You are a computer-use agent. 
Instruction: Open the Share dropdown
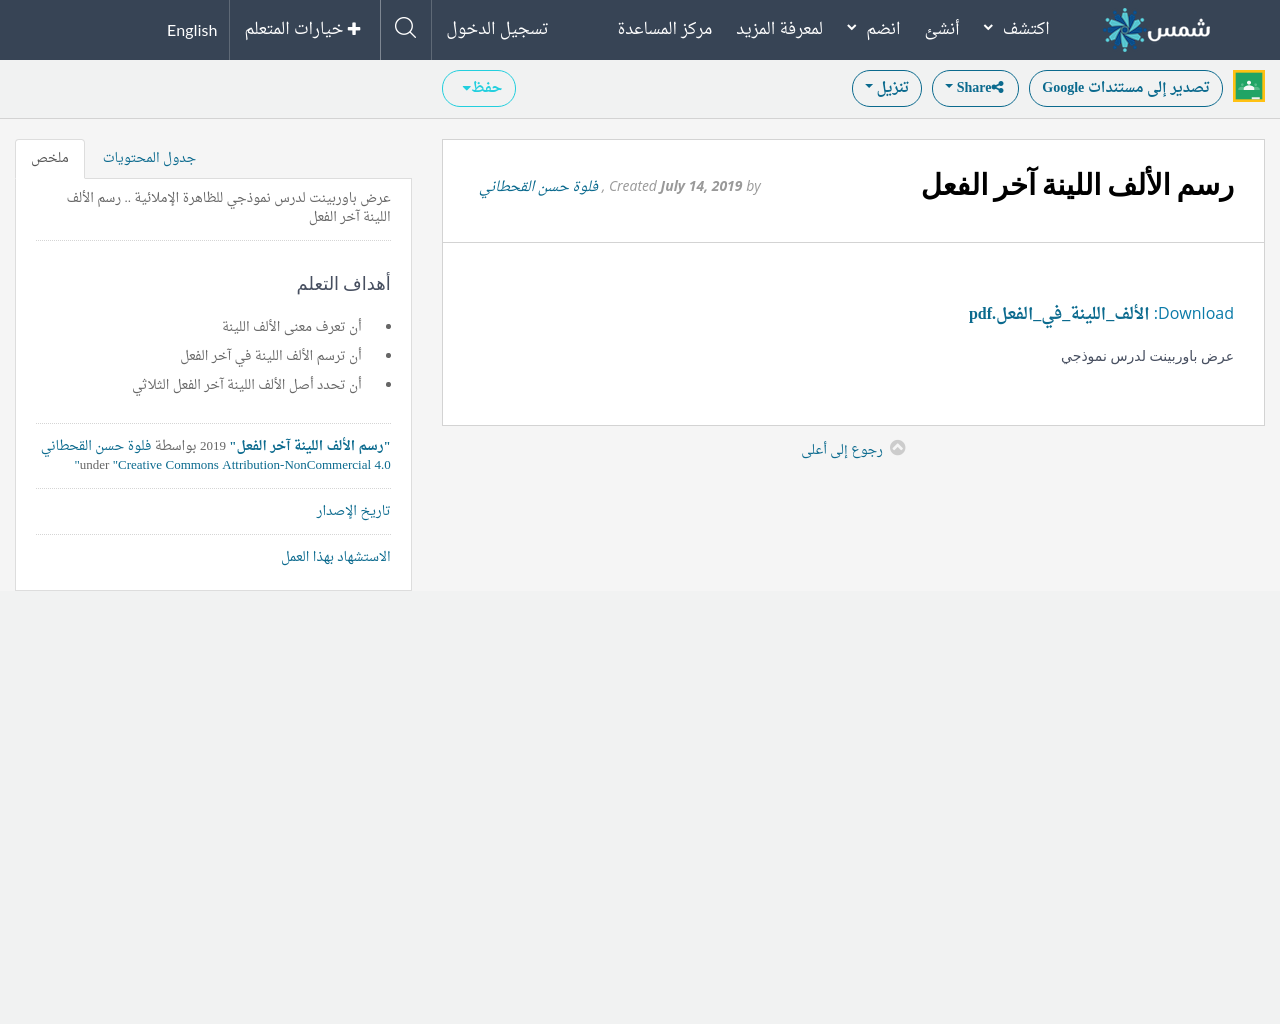point(975,88)
